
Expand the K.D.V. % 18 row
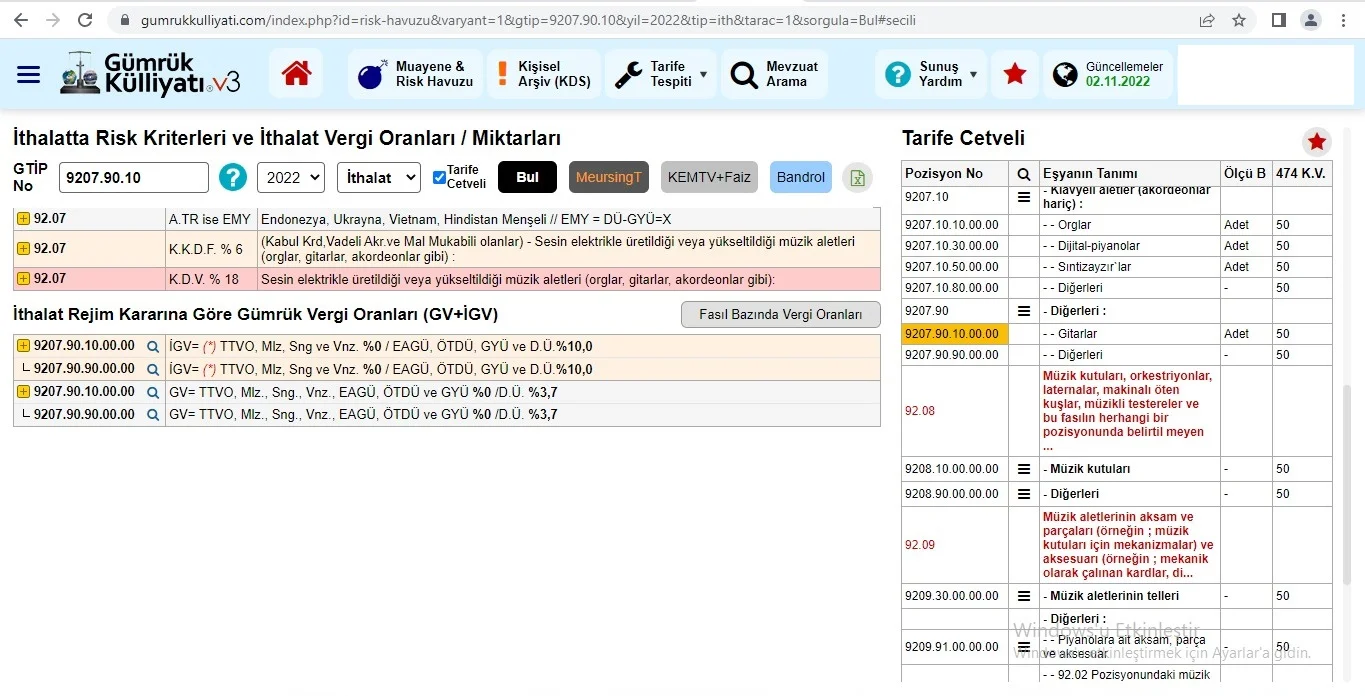coord(23,279)
